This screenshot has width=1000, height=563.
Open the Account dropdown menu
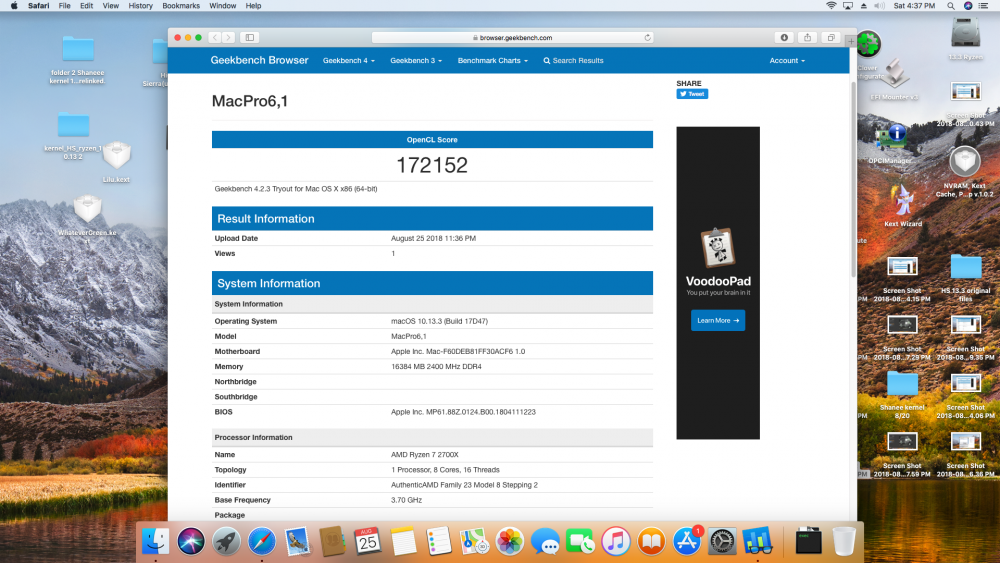(x=787, y=61)
